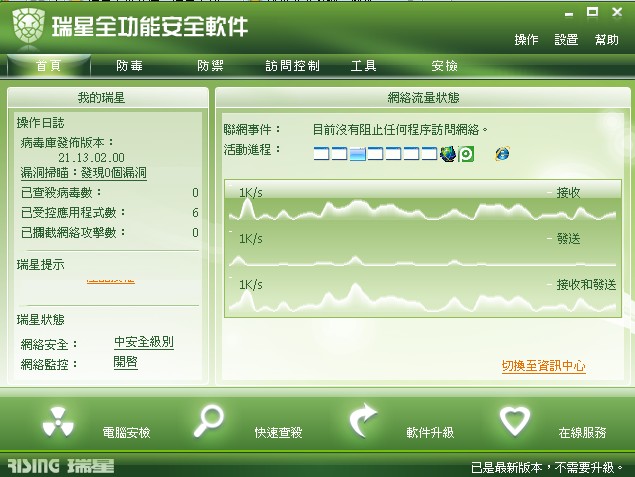Click the 電腦安檢 button label
The height and width of the screenshot is (477, 635).
click(x=126, y=432)
